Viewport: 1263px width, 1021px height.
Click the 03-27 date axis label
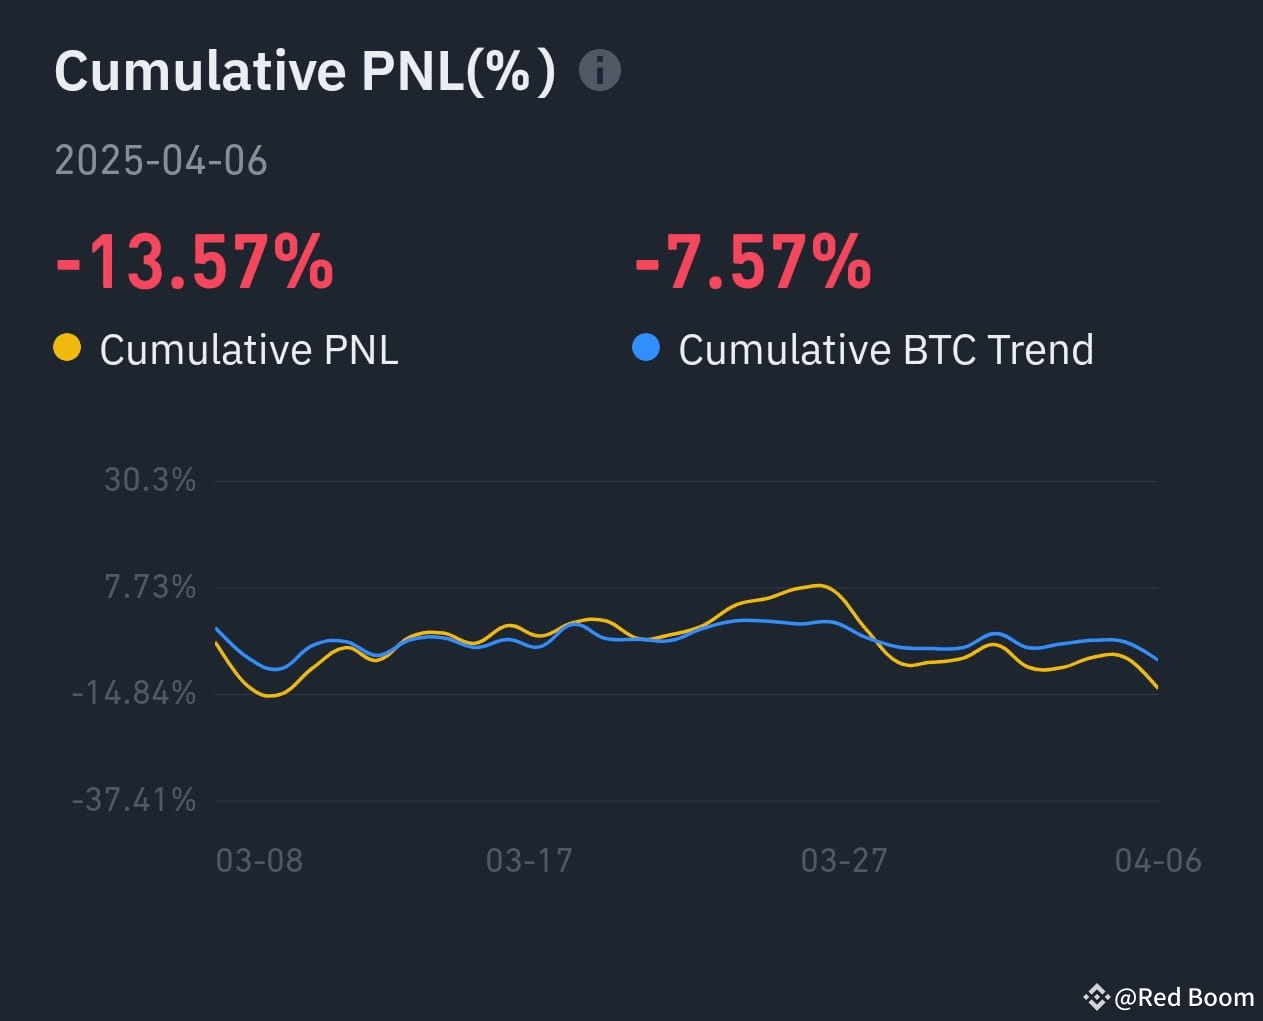844,860
